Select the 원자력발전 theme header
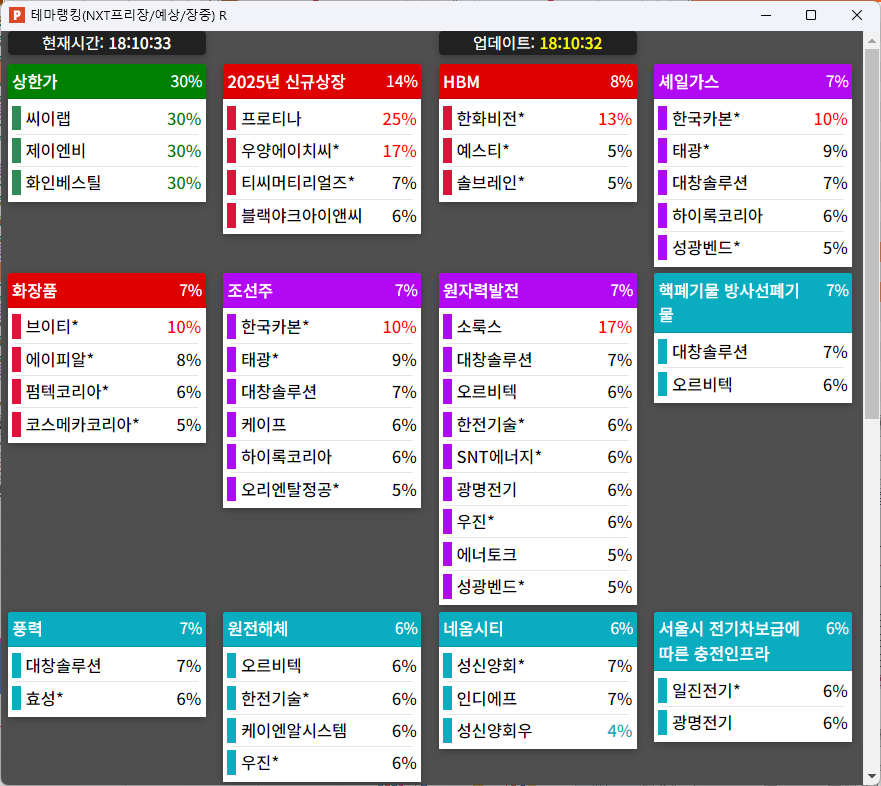Screen dimensions: 881x786 (x=538, y=290)
